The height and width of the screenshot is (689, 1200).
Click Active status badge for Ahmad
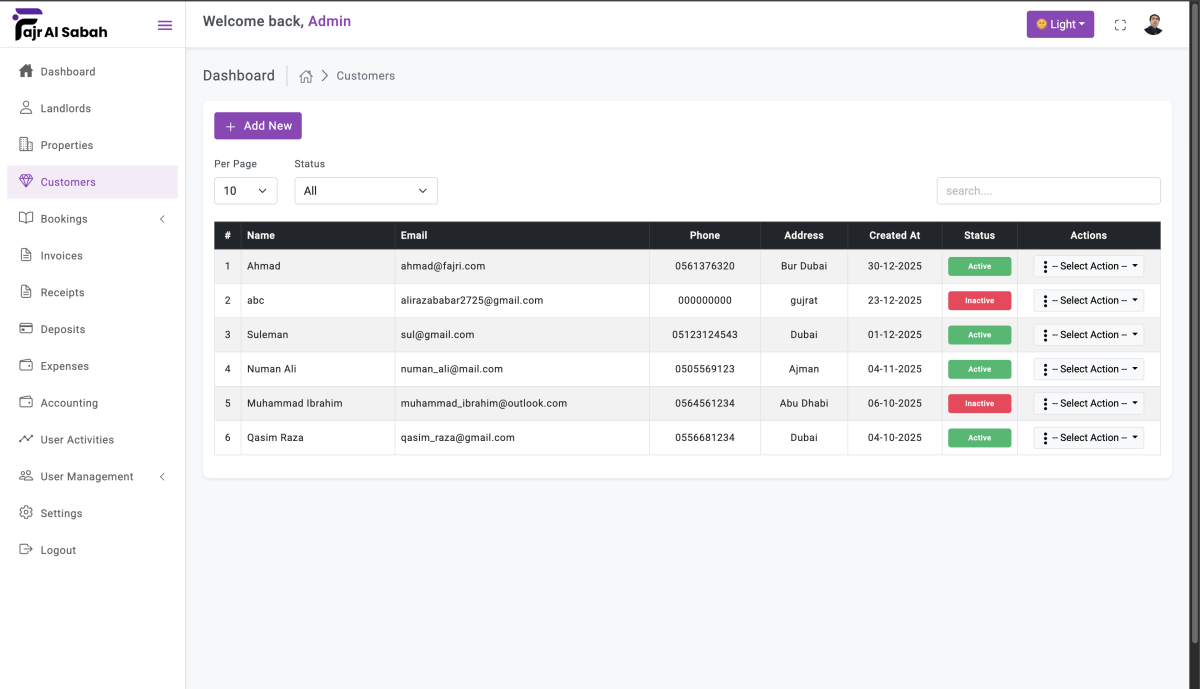[x=979, y=267]
